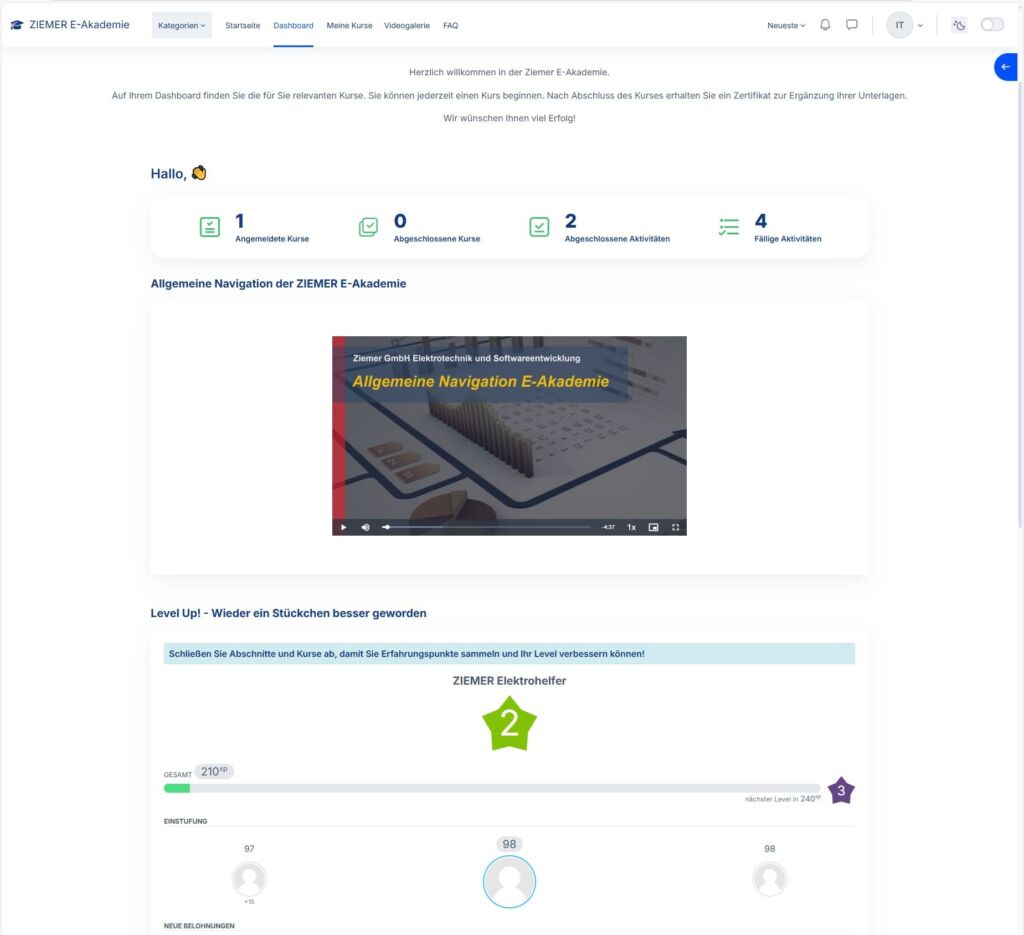Click the dark mode moon icon
This screenshot has height=935, width=1024.
[960, 25]
